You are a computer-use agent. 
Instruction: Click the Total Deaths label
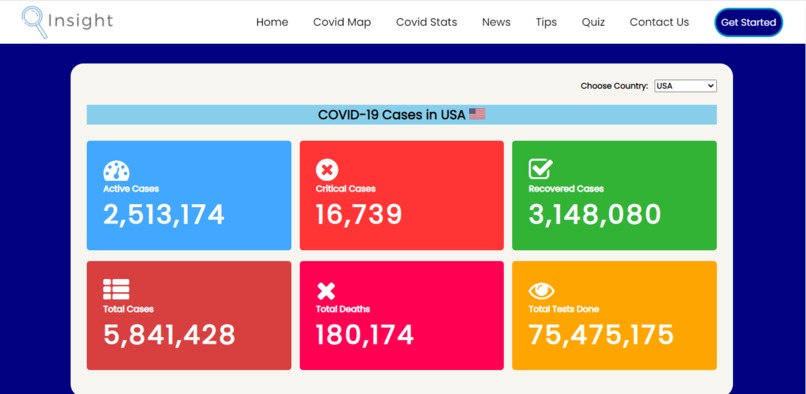[x=343, y=309]
